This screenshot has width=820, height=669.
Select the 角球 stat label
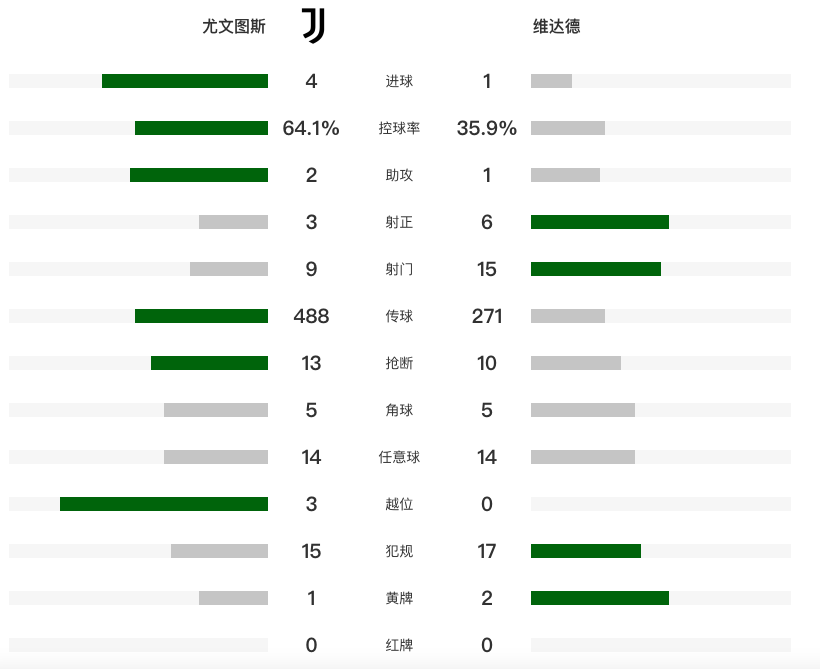[x=399, y=410]
